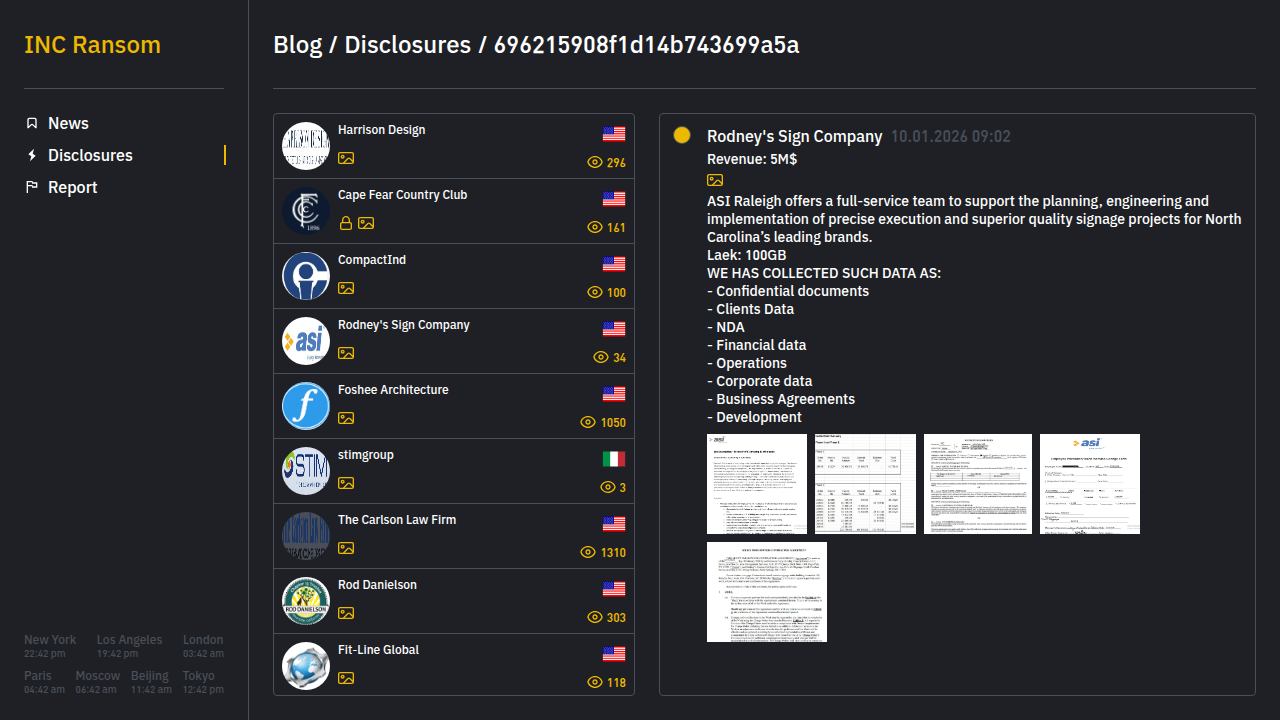Click the Disclosures lightning bolt icon

[32, 155]
